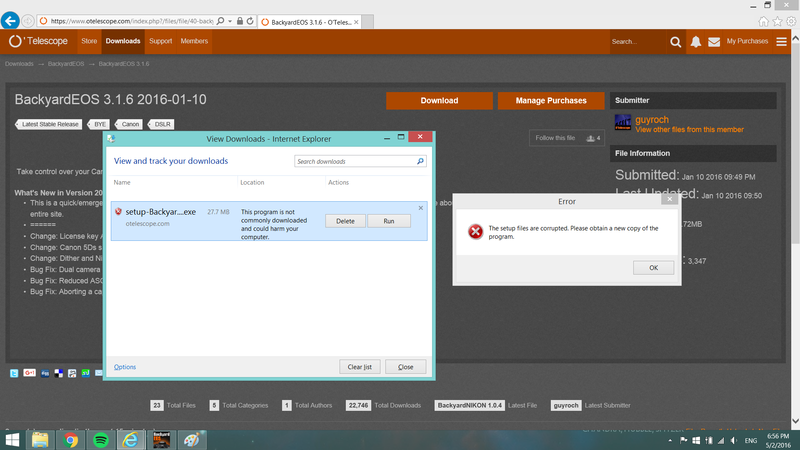Switch to Internet Explorer on the taskbar

131,440
